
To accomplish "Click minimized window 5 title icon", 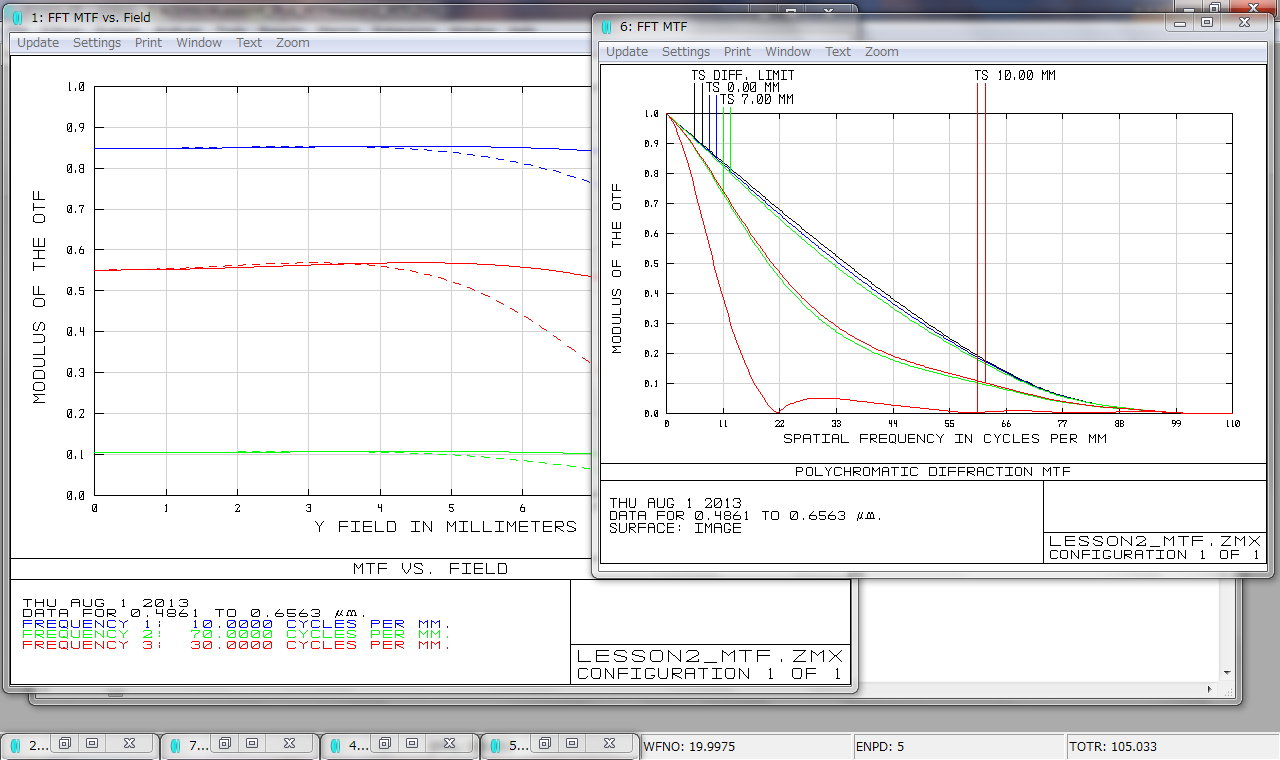I will click(495, 745).
